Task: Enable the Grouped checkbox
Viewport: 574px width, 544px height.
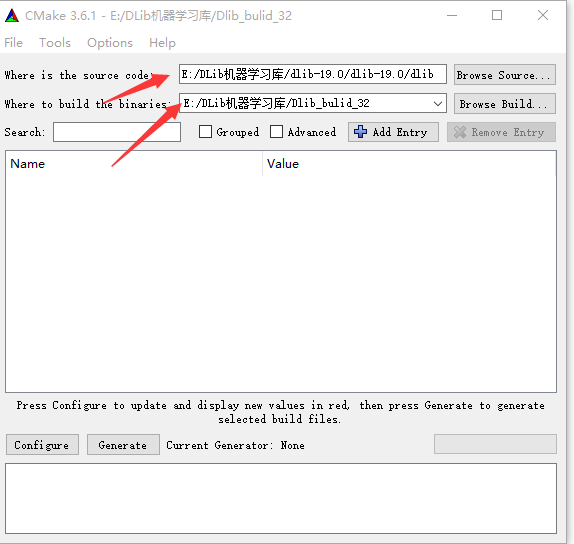Action: point(205,132)
